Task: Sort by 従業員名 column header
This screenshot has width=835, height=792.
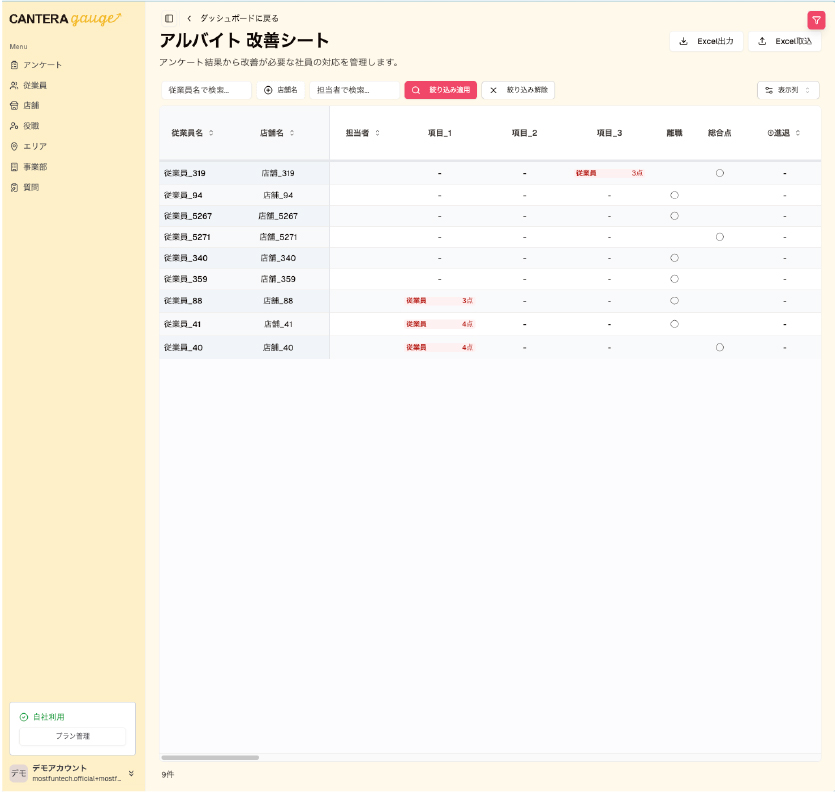Action: (192, 133)
